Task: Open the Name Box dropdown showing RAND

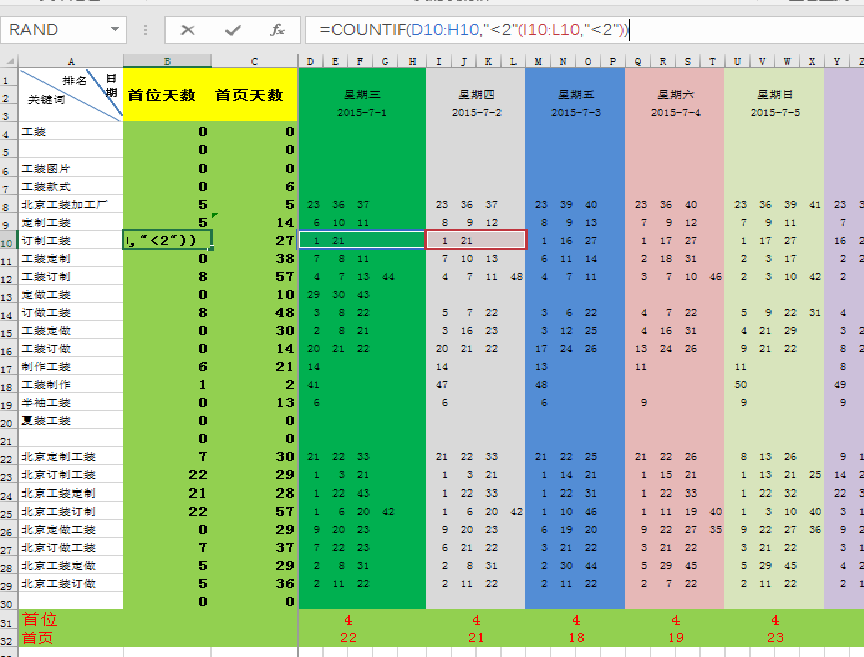Action: coord(115,30)
